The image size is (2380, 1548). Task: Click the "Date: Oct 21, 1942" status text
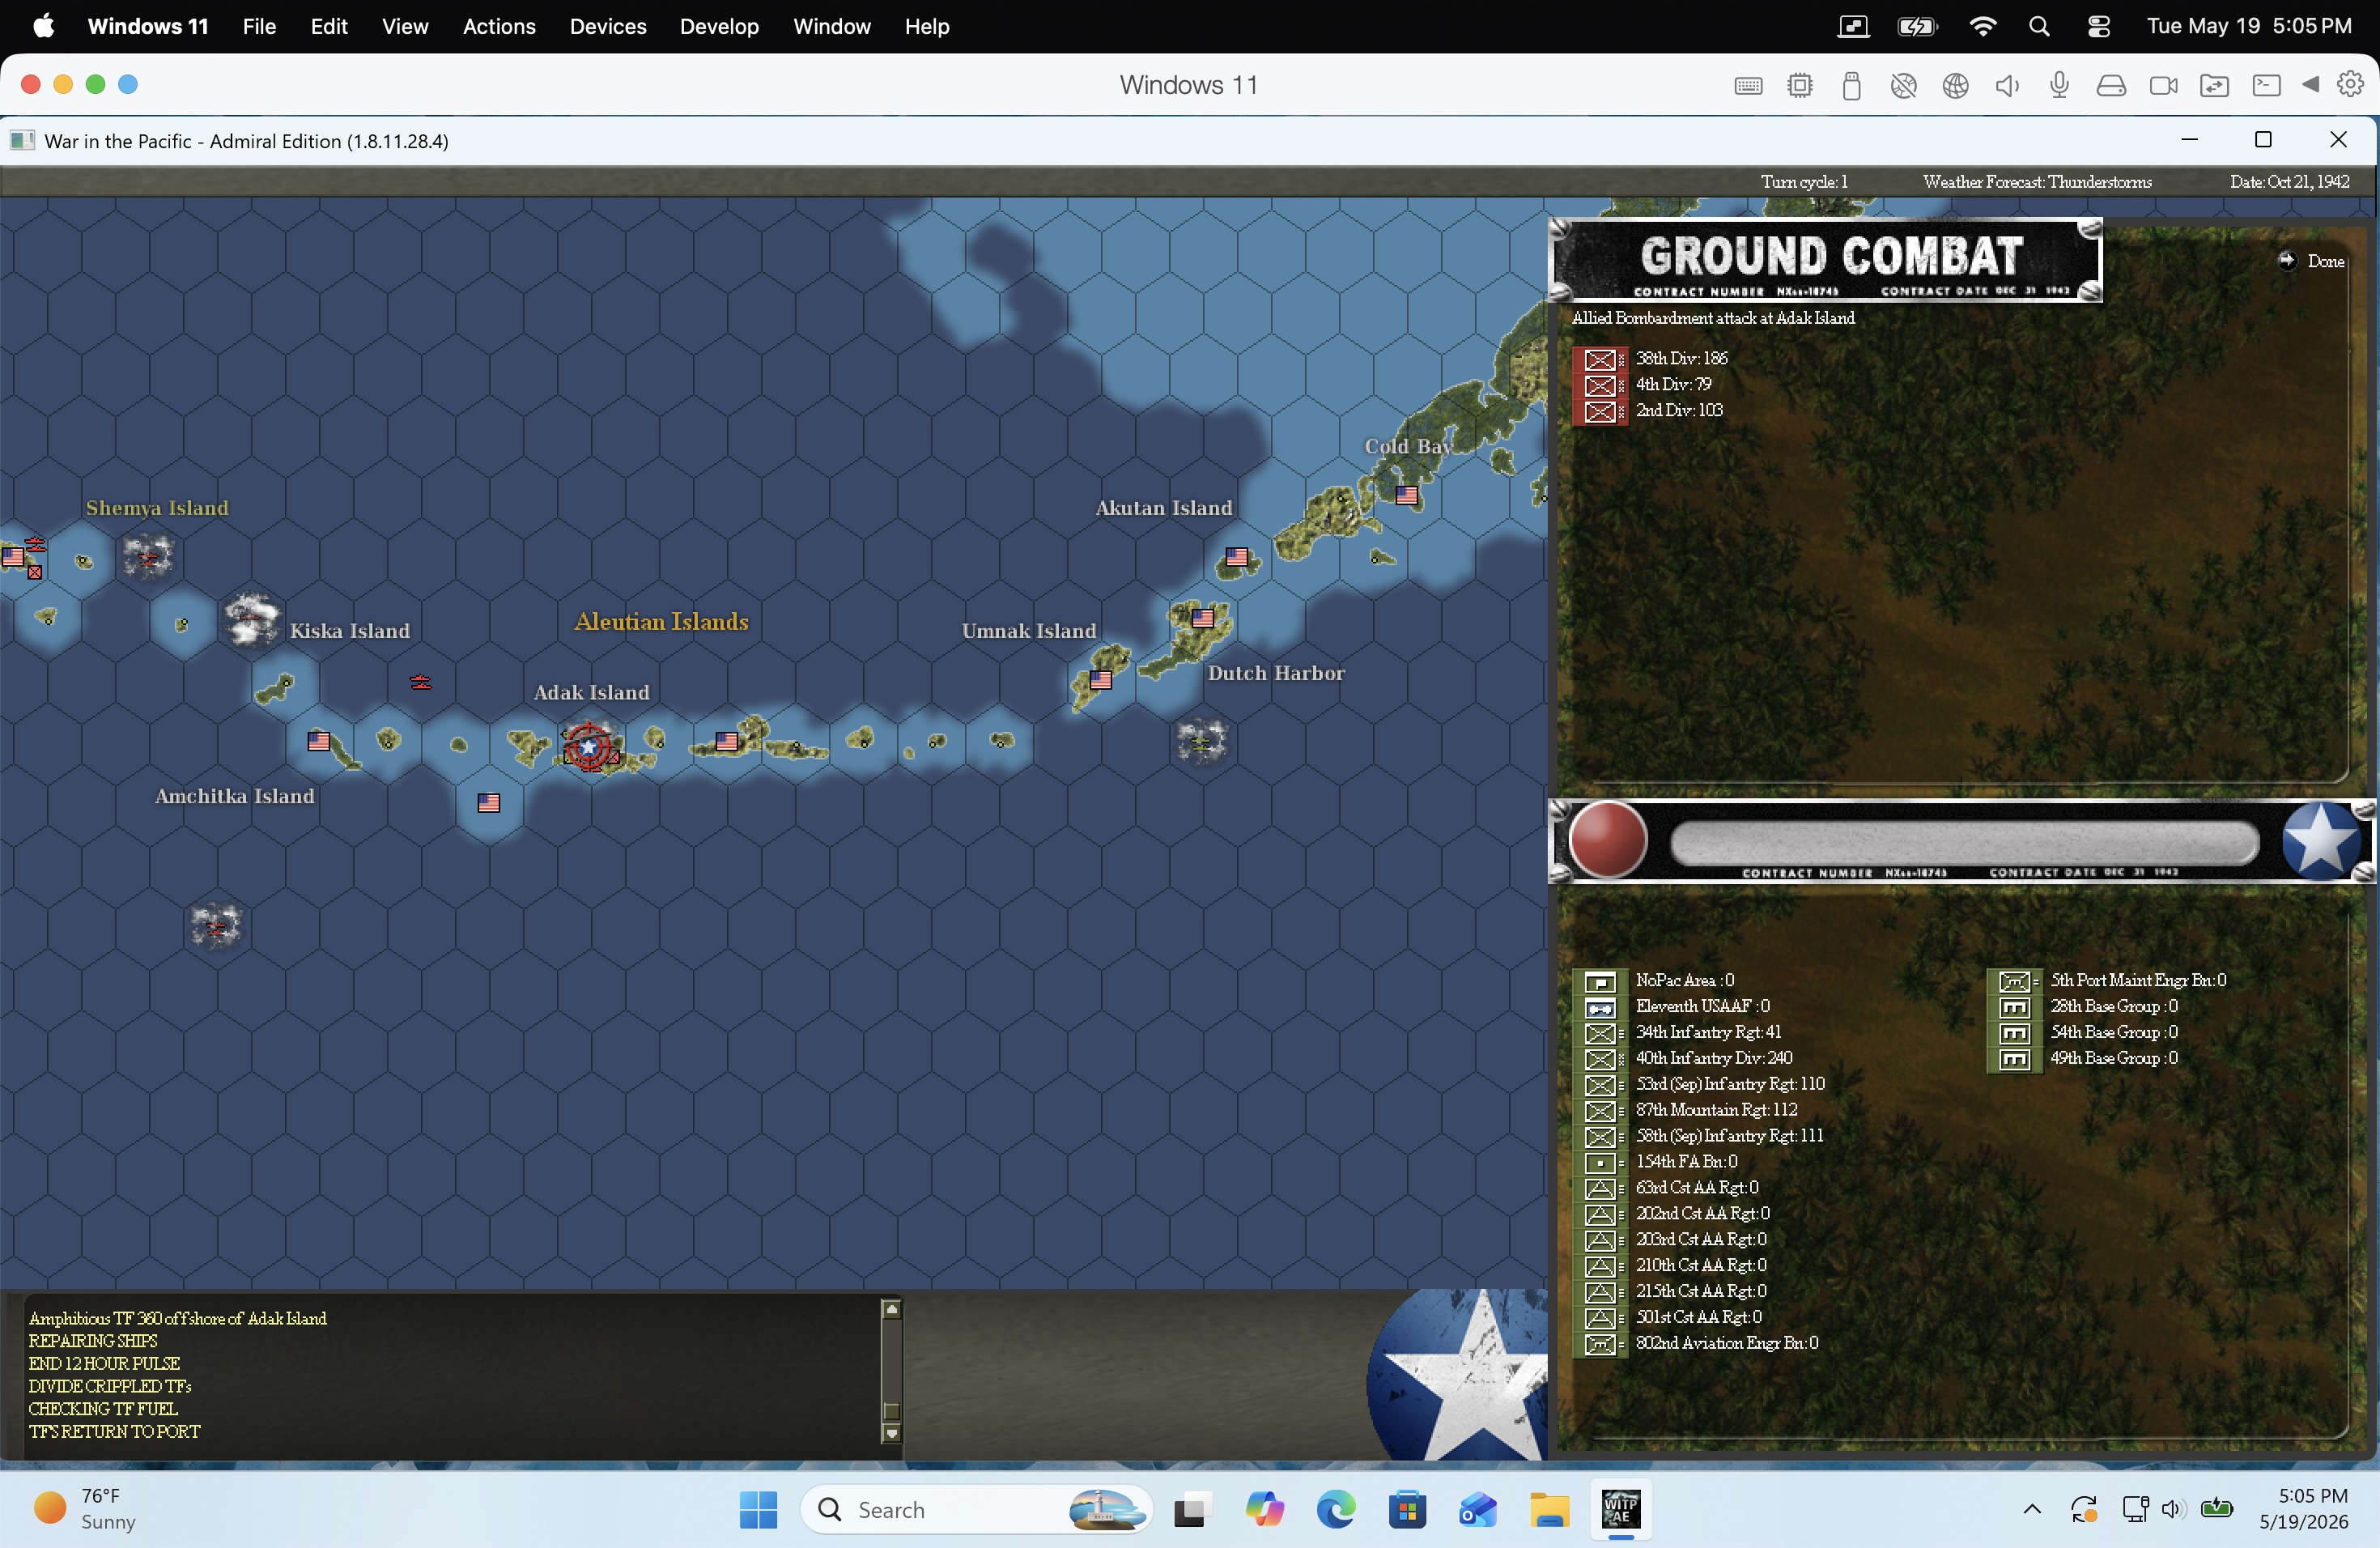point(2289,182)
